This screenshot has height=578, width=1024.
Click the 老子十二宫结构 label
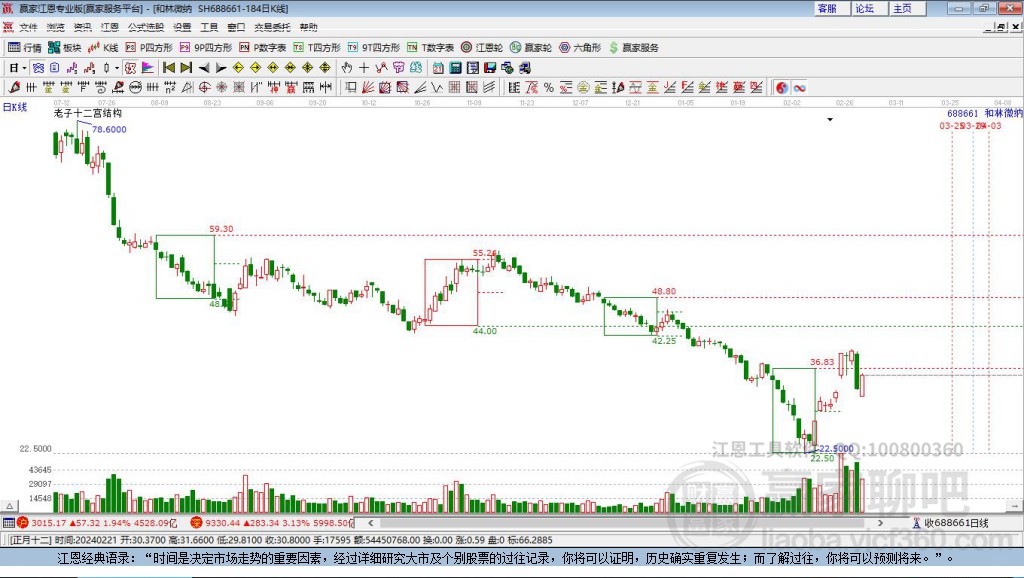click(x=88, y=113)
